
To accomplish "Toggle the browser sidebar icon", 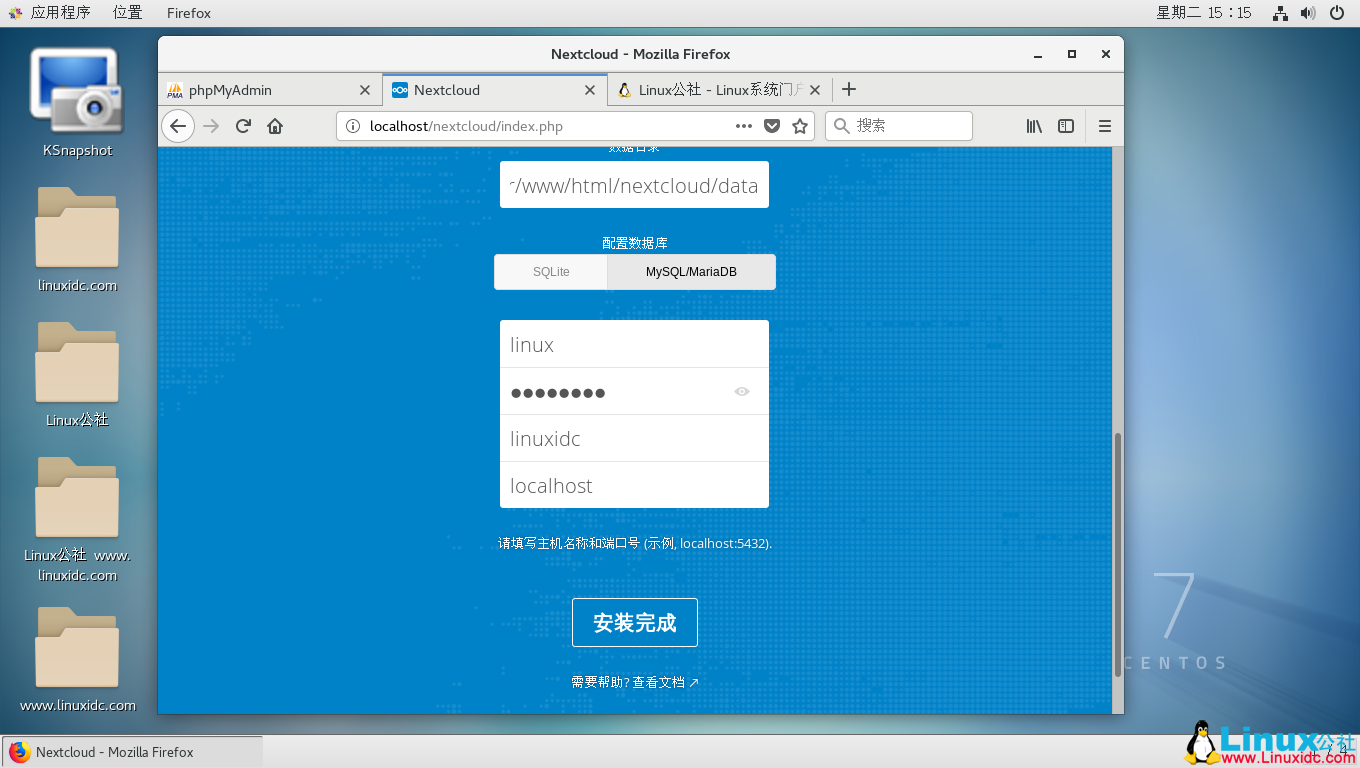I will (x=1066, y=126).
